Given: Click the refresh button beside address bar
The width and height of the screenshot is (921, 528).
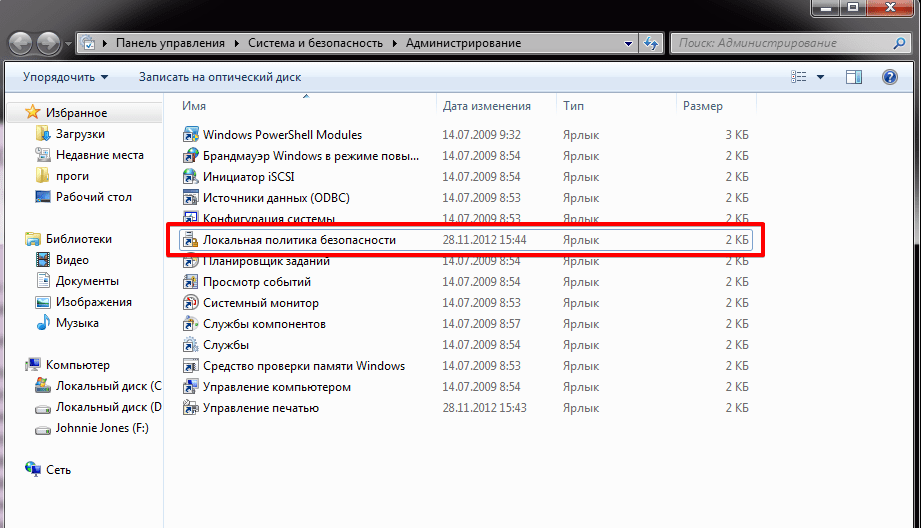Looking at the screenshot, I should 651,43.
